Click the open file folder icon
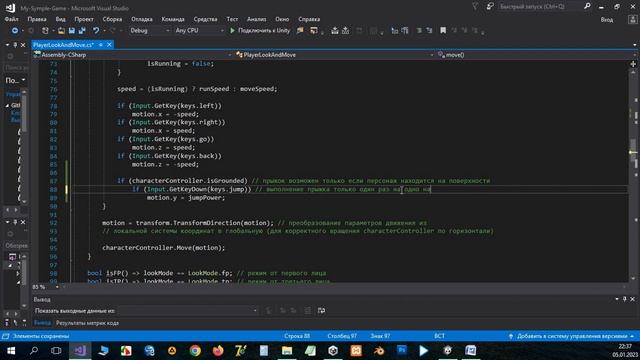Screen dimensions: 640x360 61,31
